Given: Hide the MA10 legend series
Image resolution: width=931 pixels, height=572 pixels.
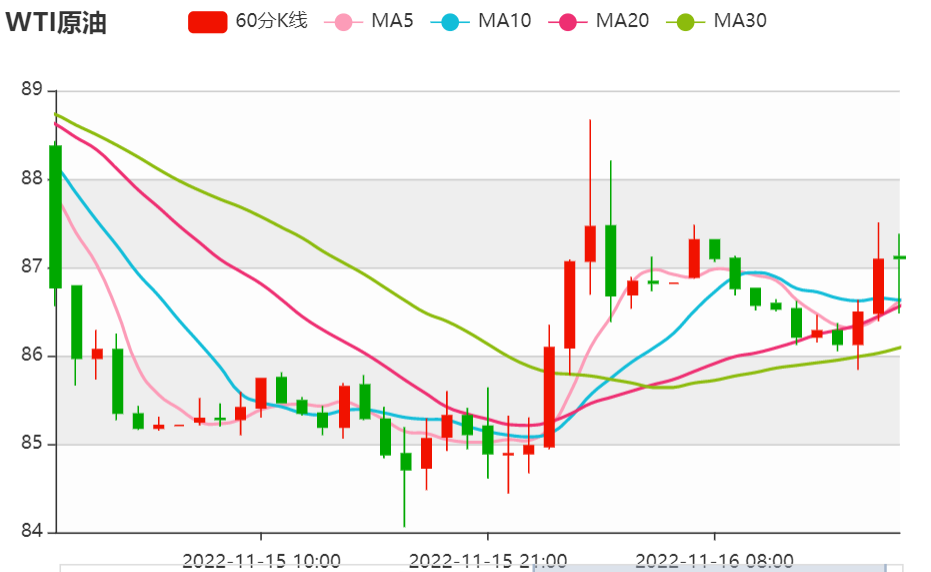Looking at the screenshot, I should tap(481, 21).
